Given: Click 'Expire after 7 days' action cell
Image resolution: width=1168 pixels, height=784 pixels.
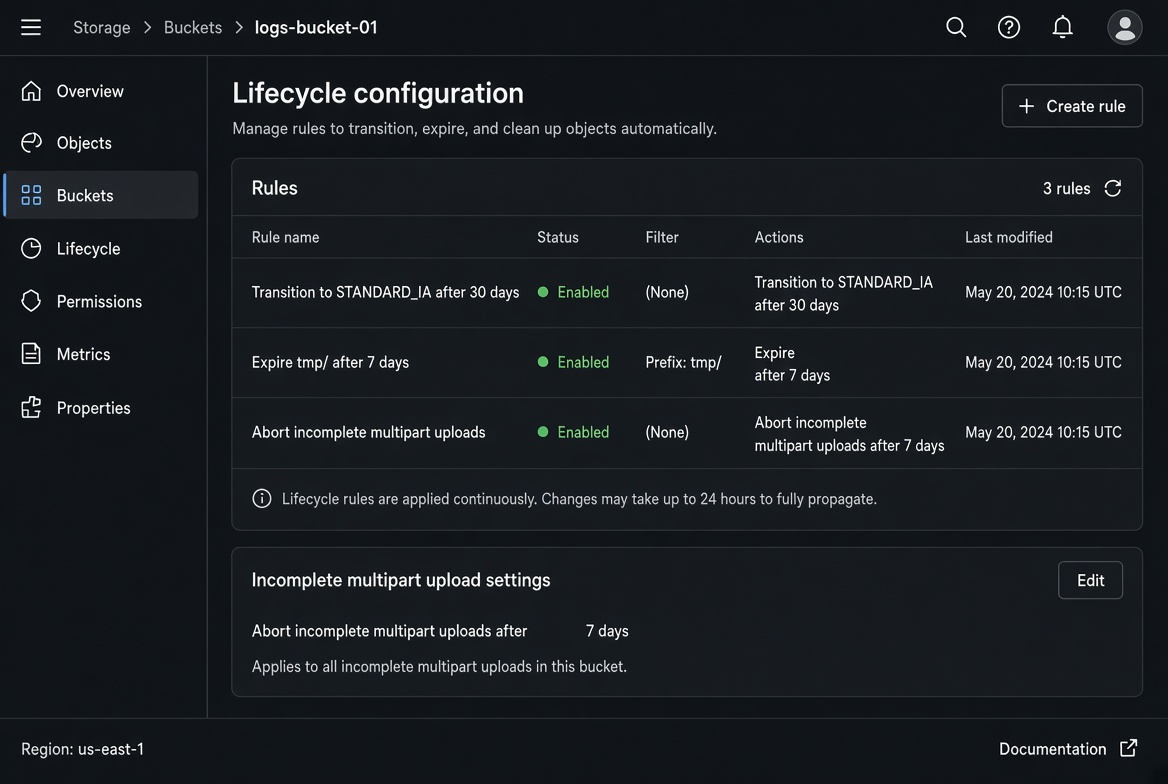Looking at the screenshot, I should [792, 364].
